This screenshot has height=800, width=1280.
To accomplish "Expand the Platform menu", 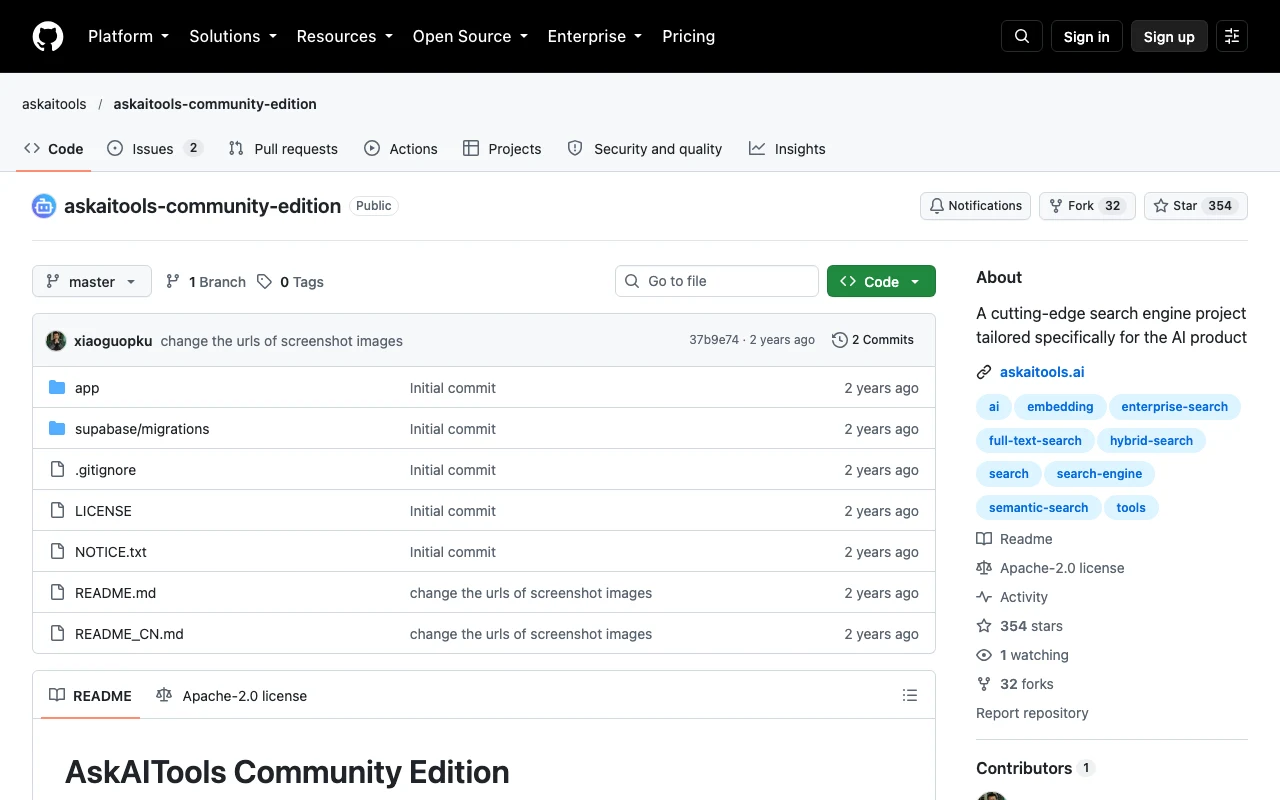I will pyautogui.click(x=128, y=36).
